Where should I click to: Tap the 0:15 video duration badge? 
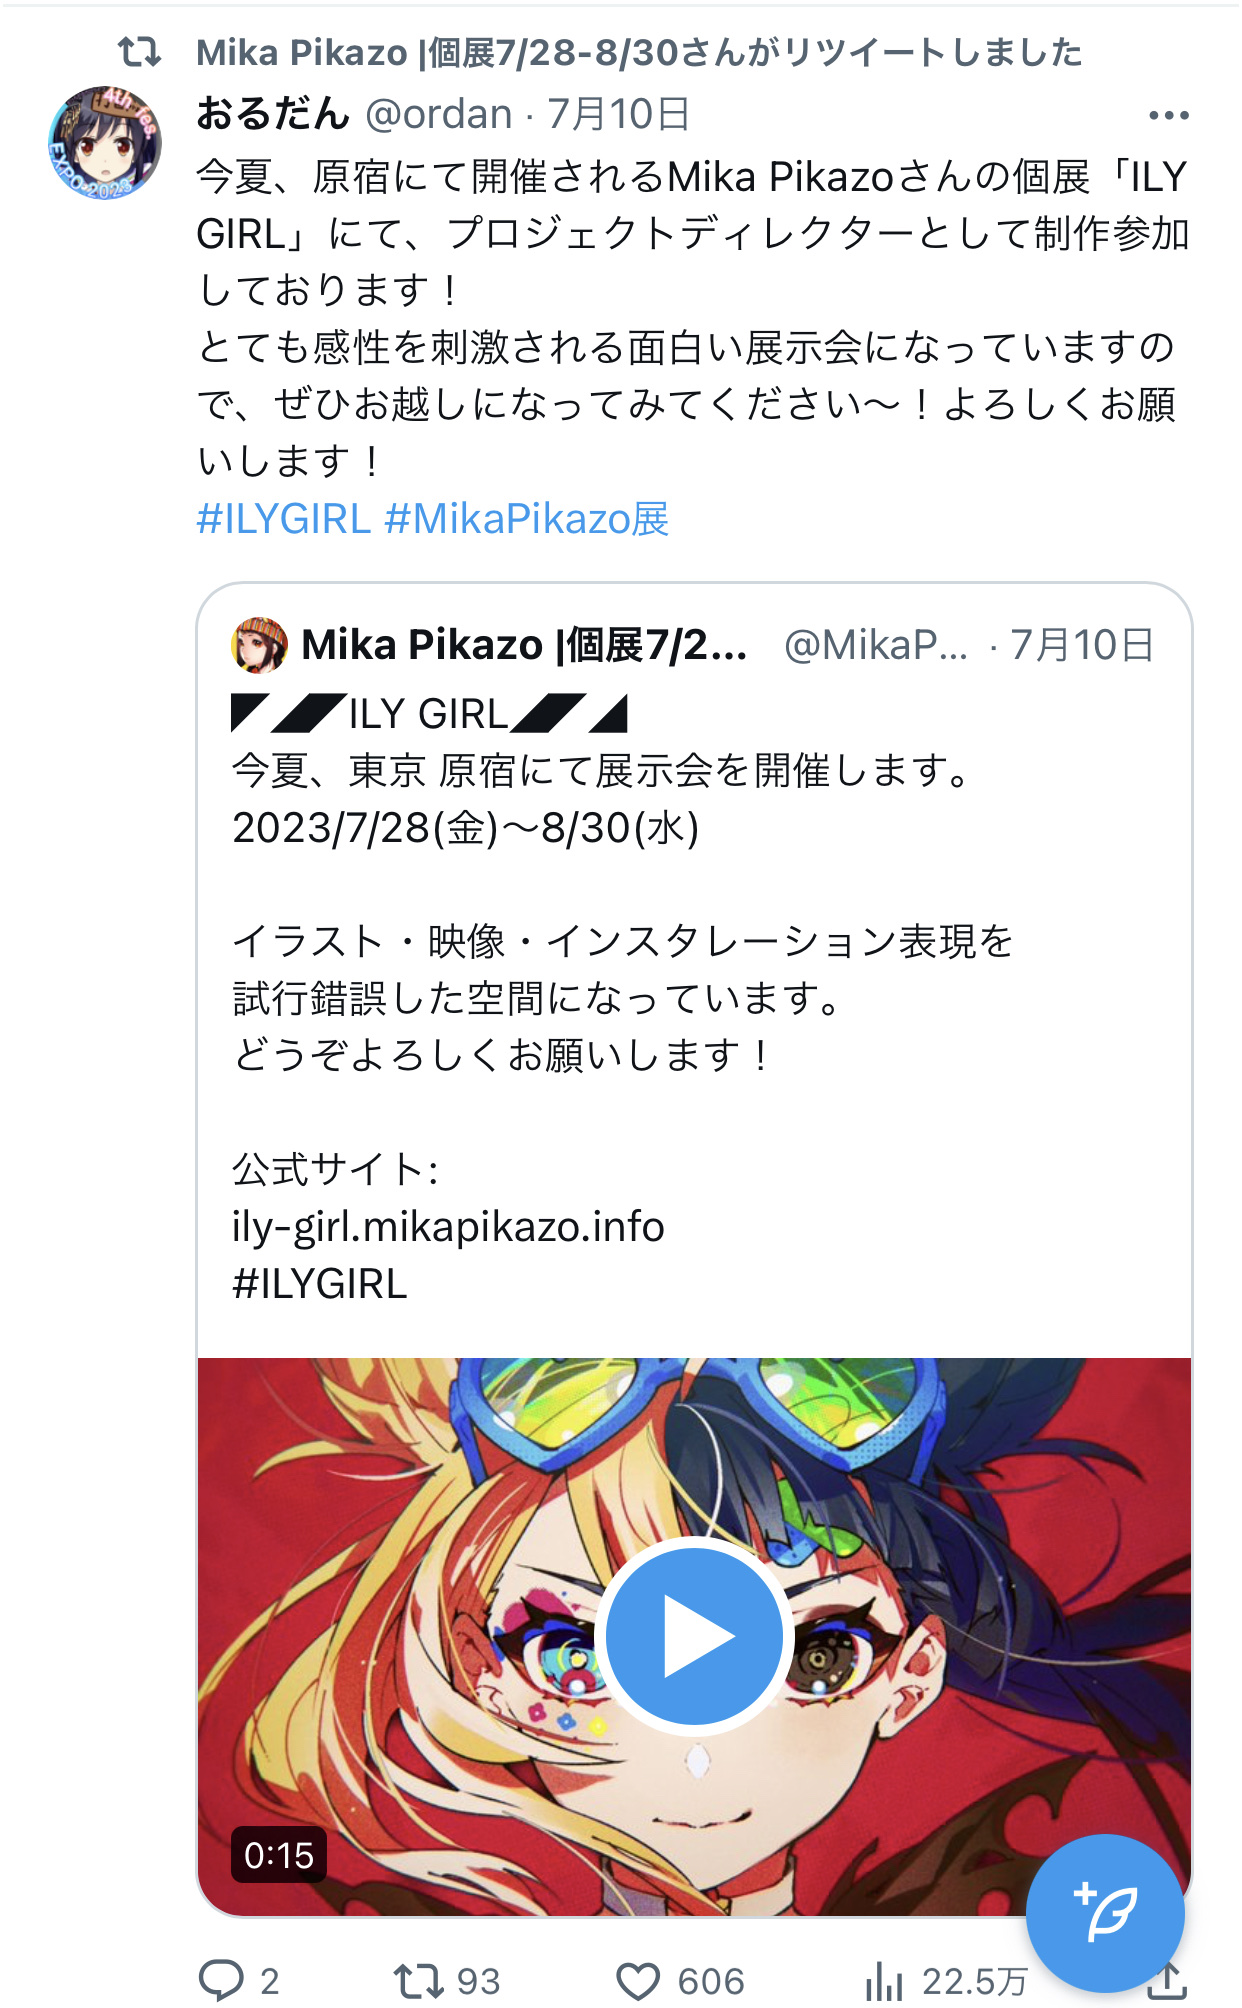click(x=279, y=1855)
